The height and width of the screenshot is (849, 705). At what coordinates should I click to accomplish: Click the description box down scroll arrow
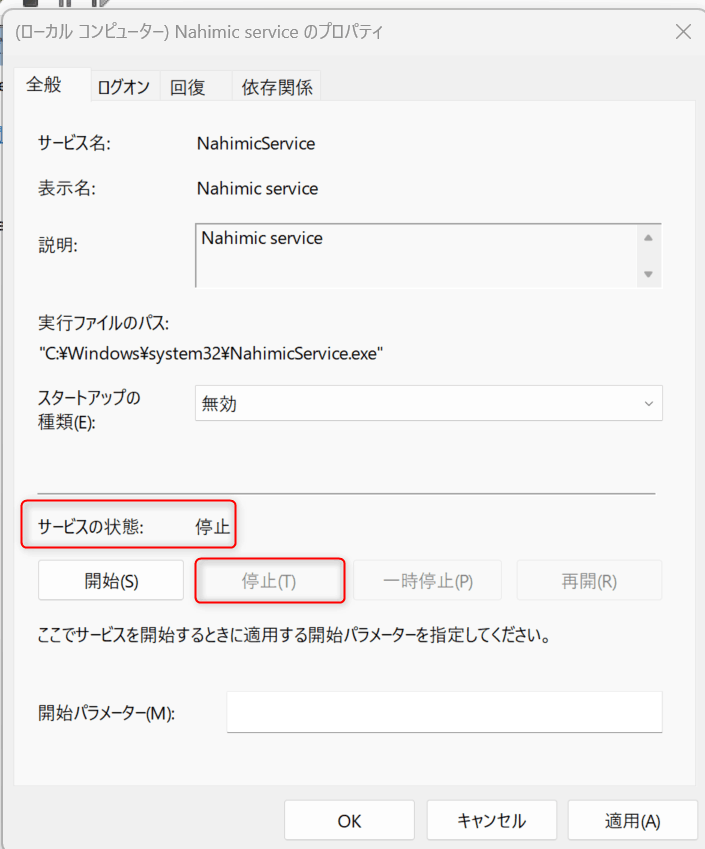click(648, 274)
